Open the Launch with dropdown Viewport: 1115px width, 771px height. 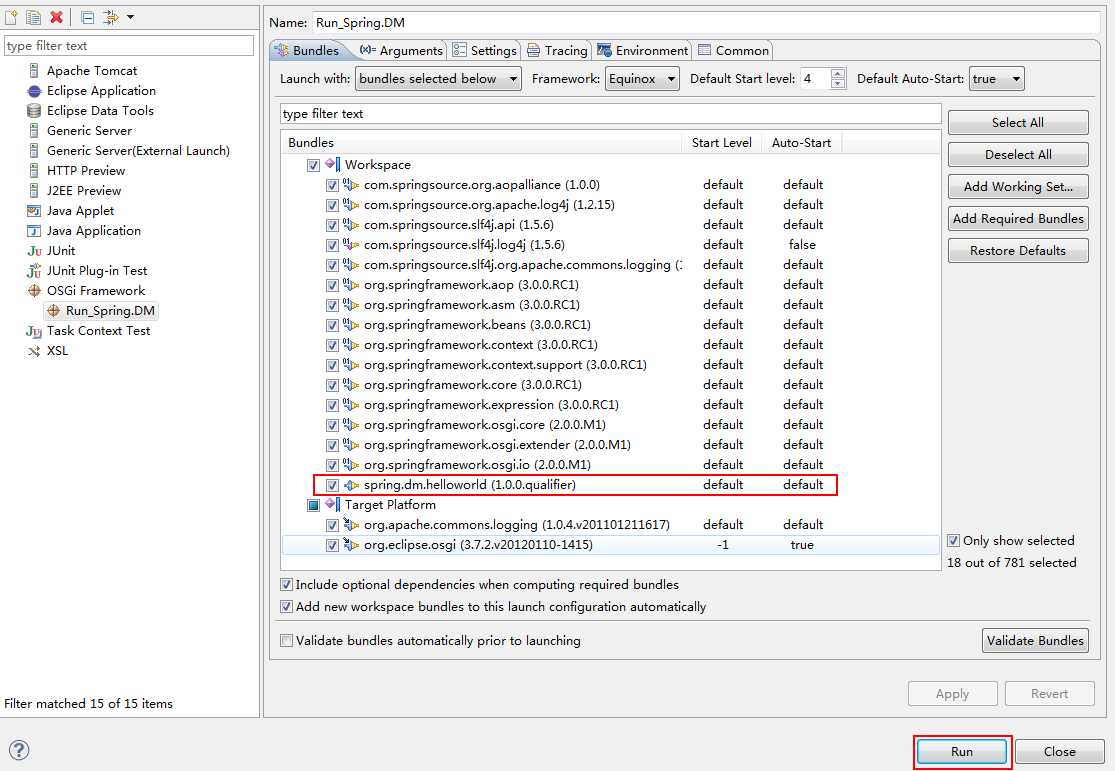coord(438,79)
